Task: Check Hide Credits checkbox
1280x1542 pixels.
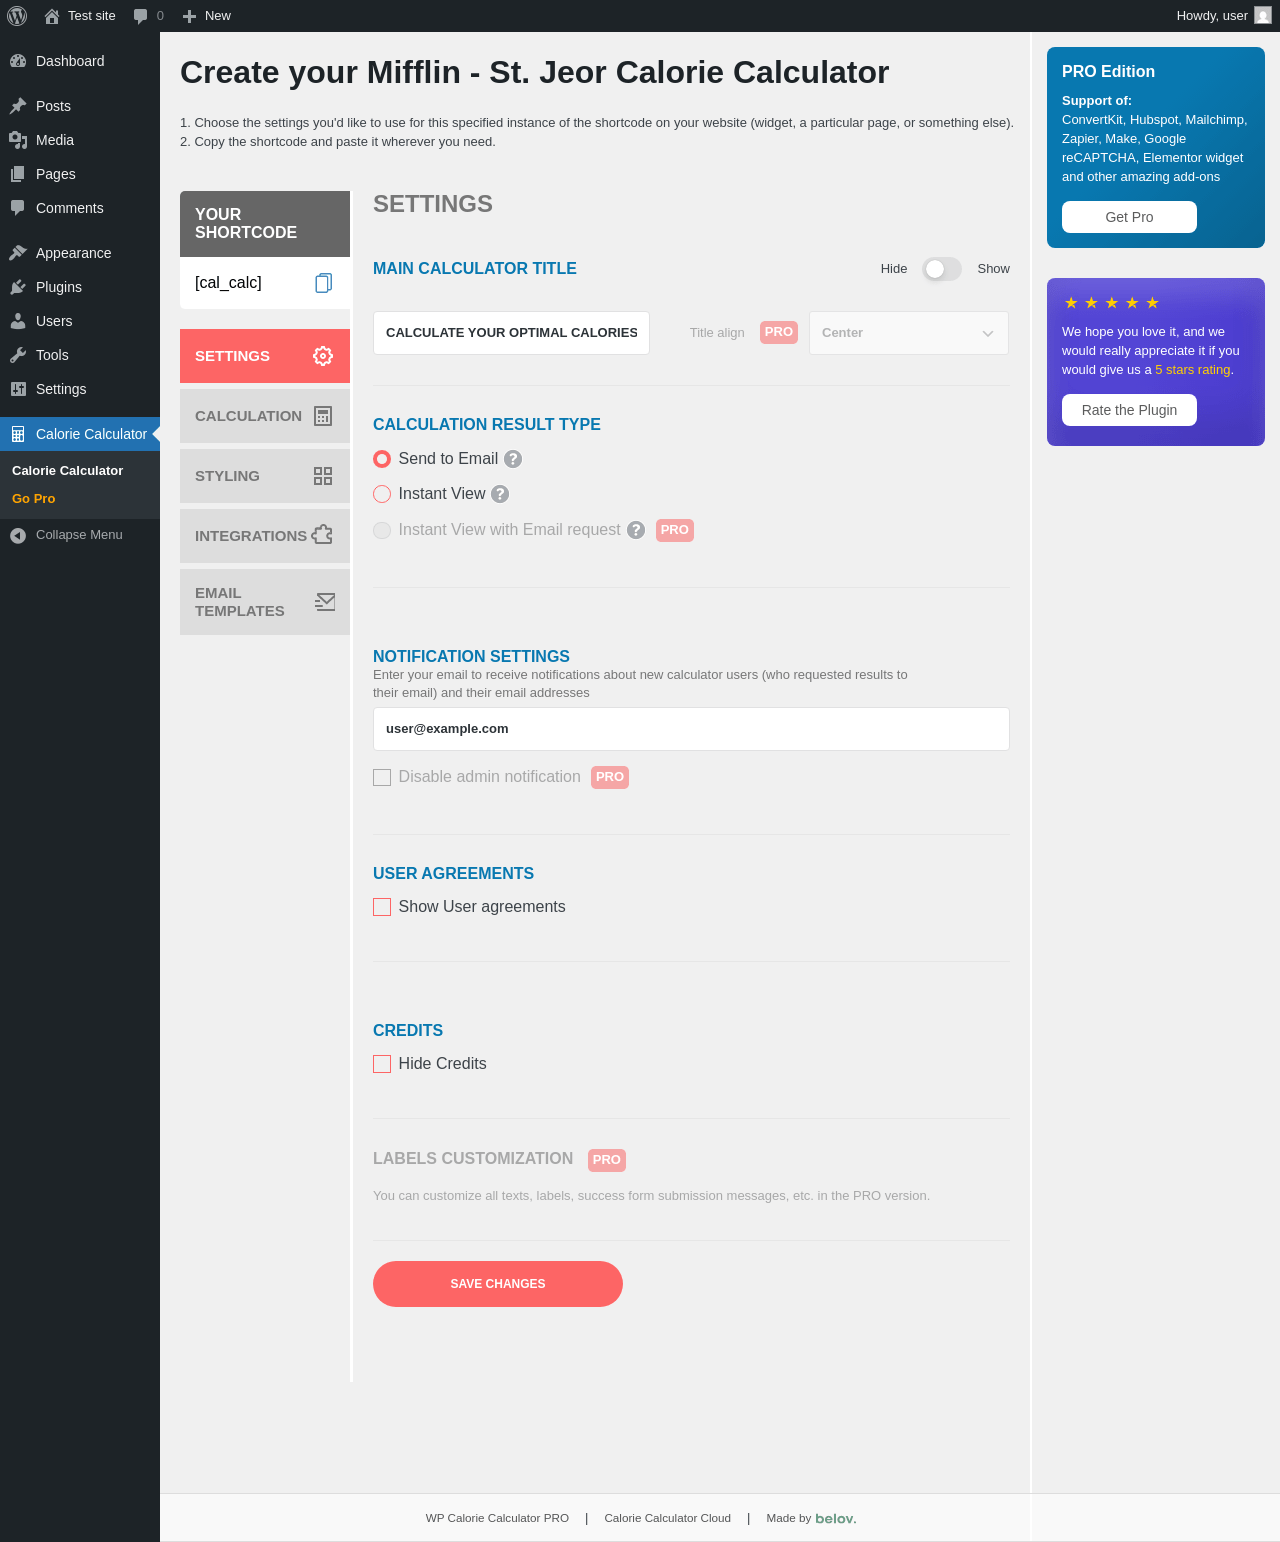Action: pyautogui.click(x=382, y=1064)
